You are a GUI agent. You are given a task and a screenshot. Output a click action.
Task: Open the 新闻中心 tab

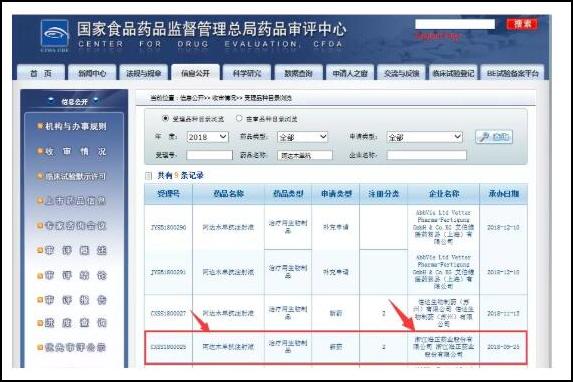point(92,73)
